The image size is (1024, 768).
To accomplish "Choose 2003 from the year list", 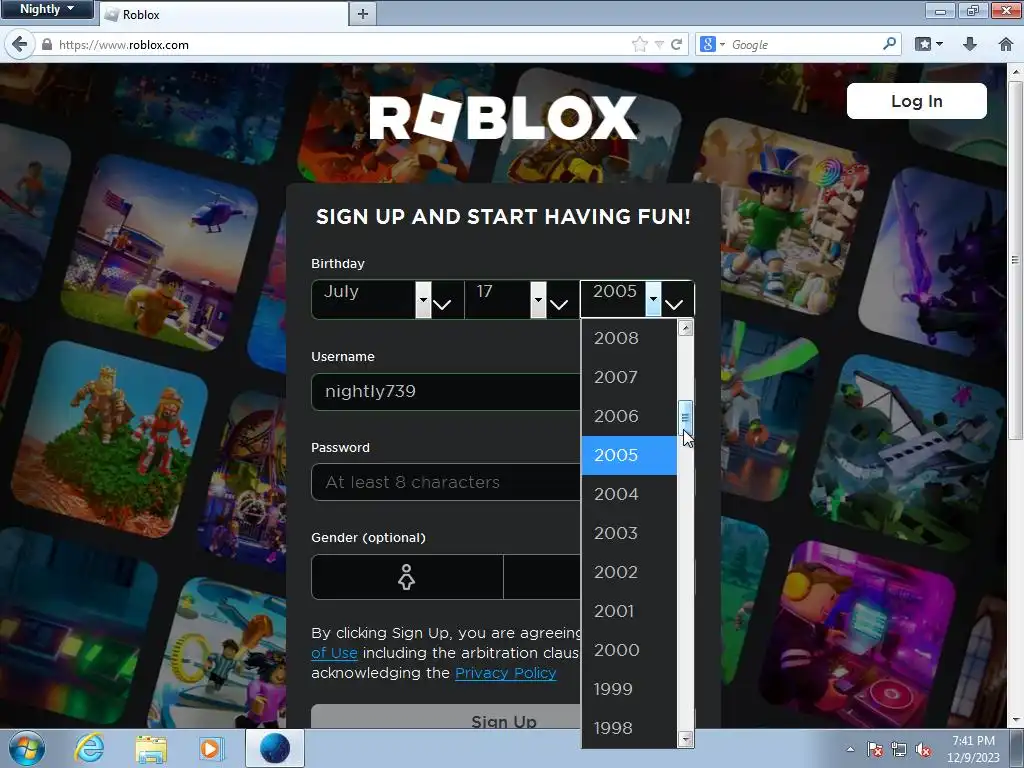I will tap(629, 534).
